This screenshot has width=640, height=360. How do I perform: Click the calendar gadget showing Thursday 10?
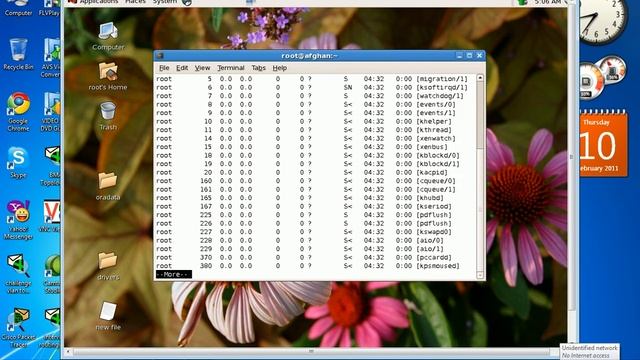[x=603, y=144]
